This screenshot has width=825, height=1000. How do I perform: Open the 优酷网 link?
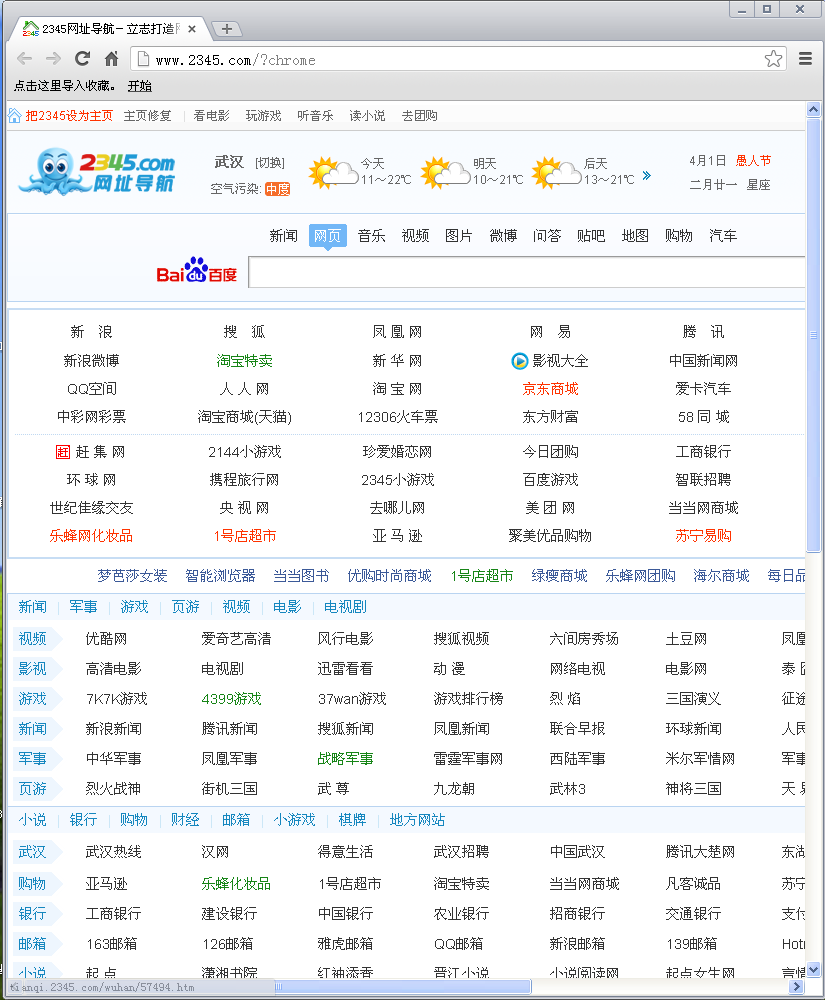pyautogui.click(x=106, y=639)
